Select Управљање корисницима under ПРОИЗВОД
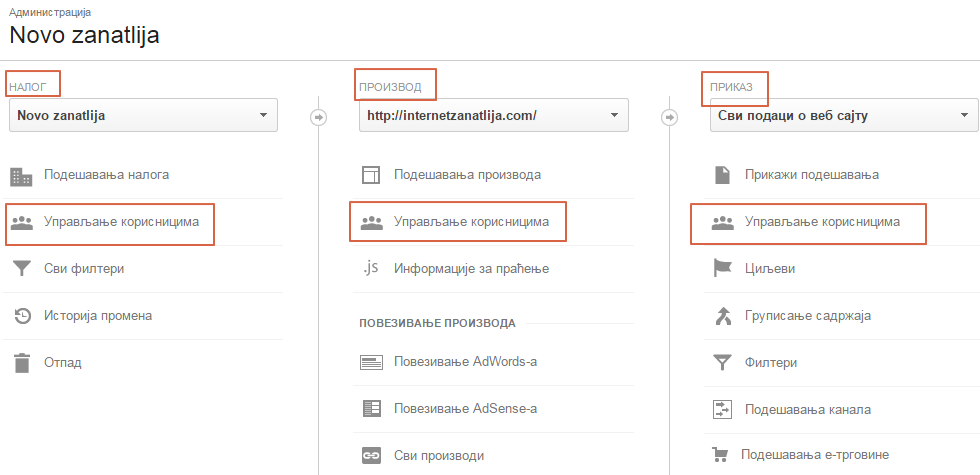 [471, 222]
